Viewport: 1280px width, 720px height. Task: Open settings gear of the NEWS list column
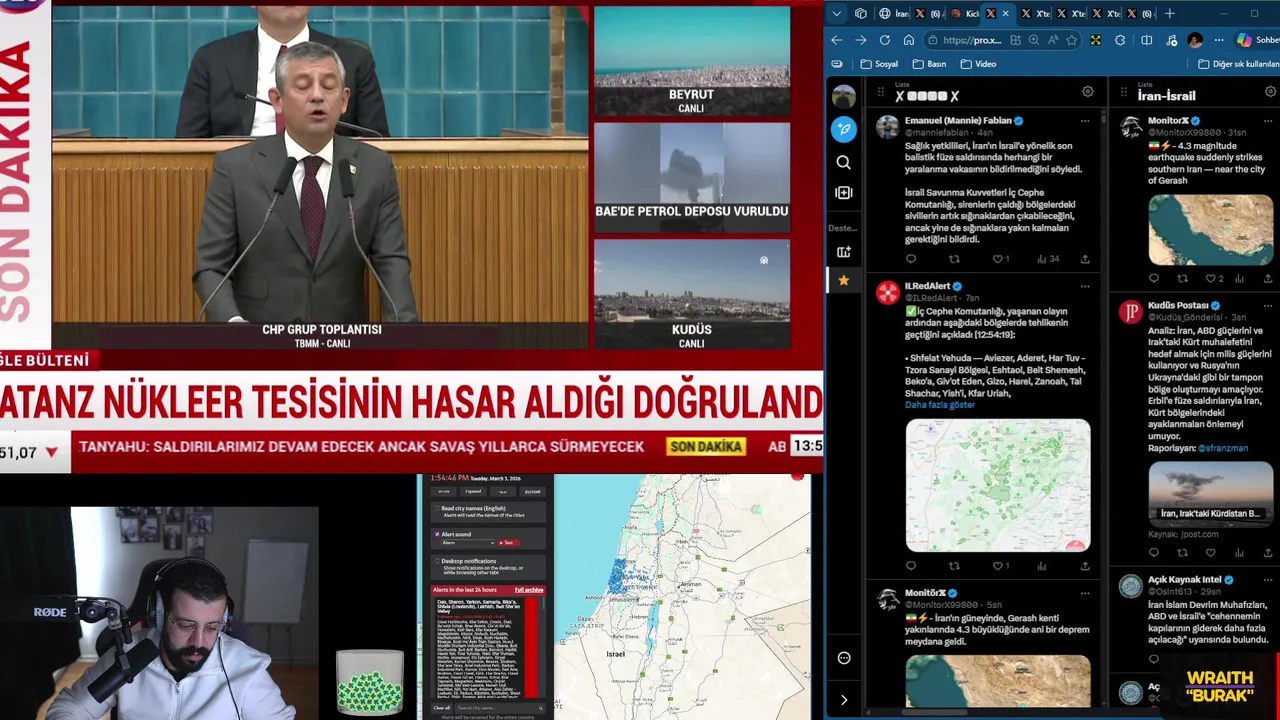(1088, 92)
